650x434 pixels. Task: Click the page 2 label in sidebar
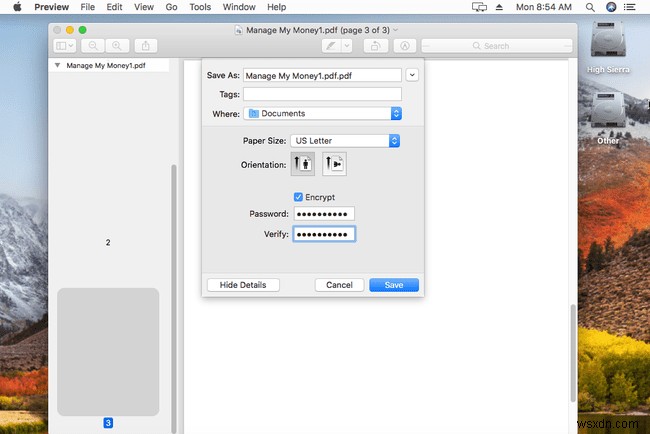click(108, 242)
